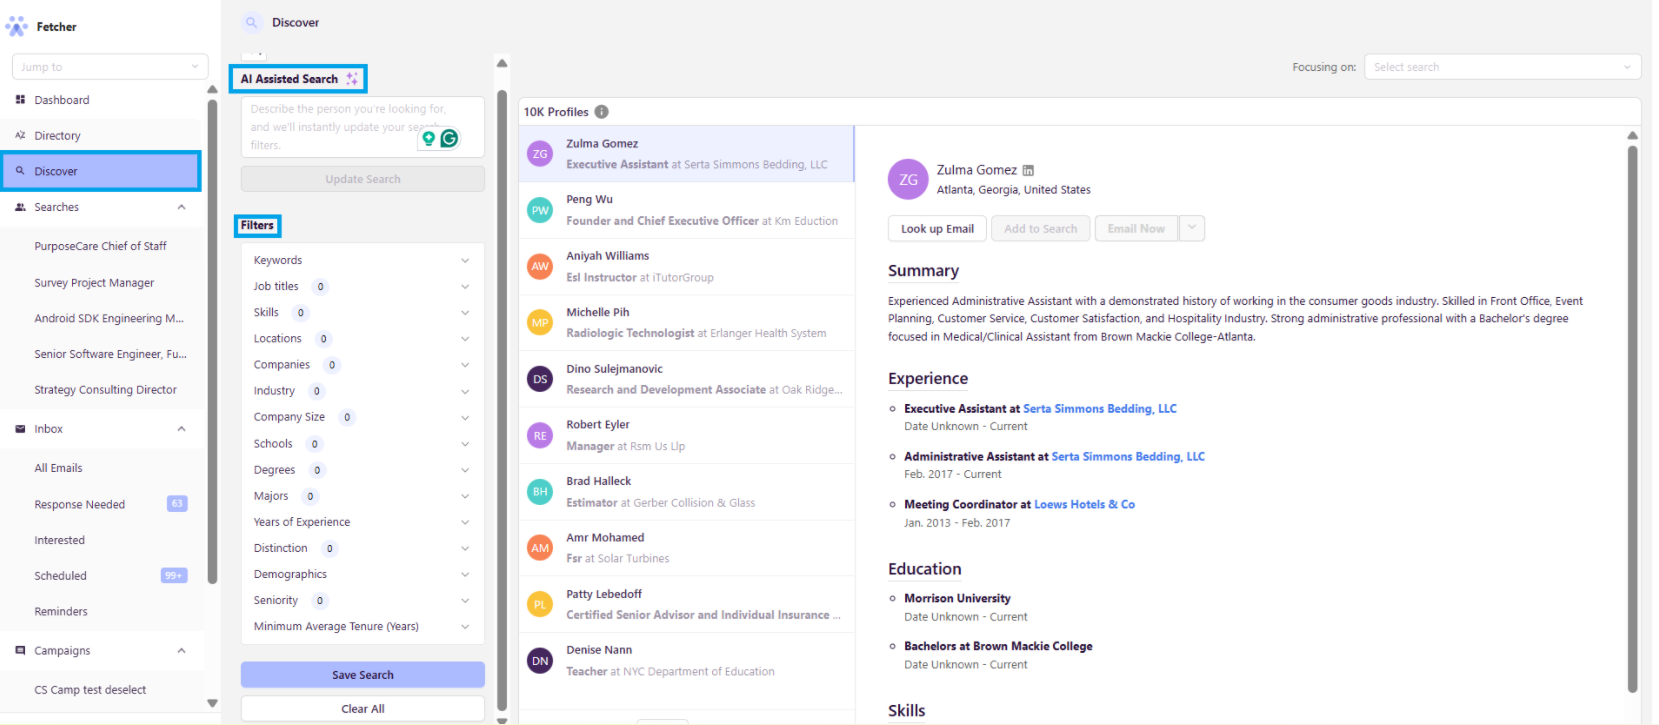The image size is (1659, 725).
Task: Click the Inbox envelope icon
Action: (x=20, y=429)
